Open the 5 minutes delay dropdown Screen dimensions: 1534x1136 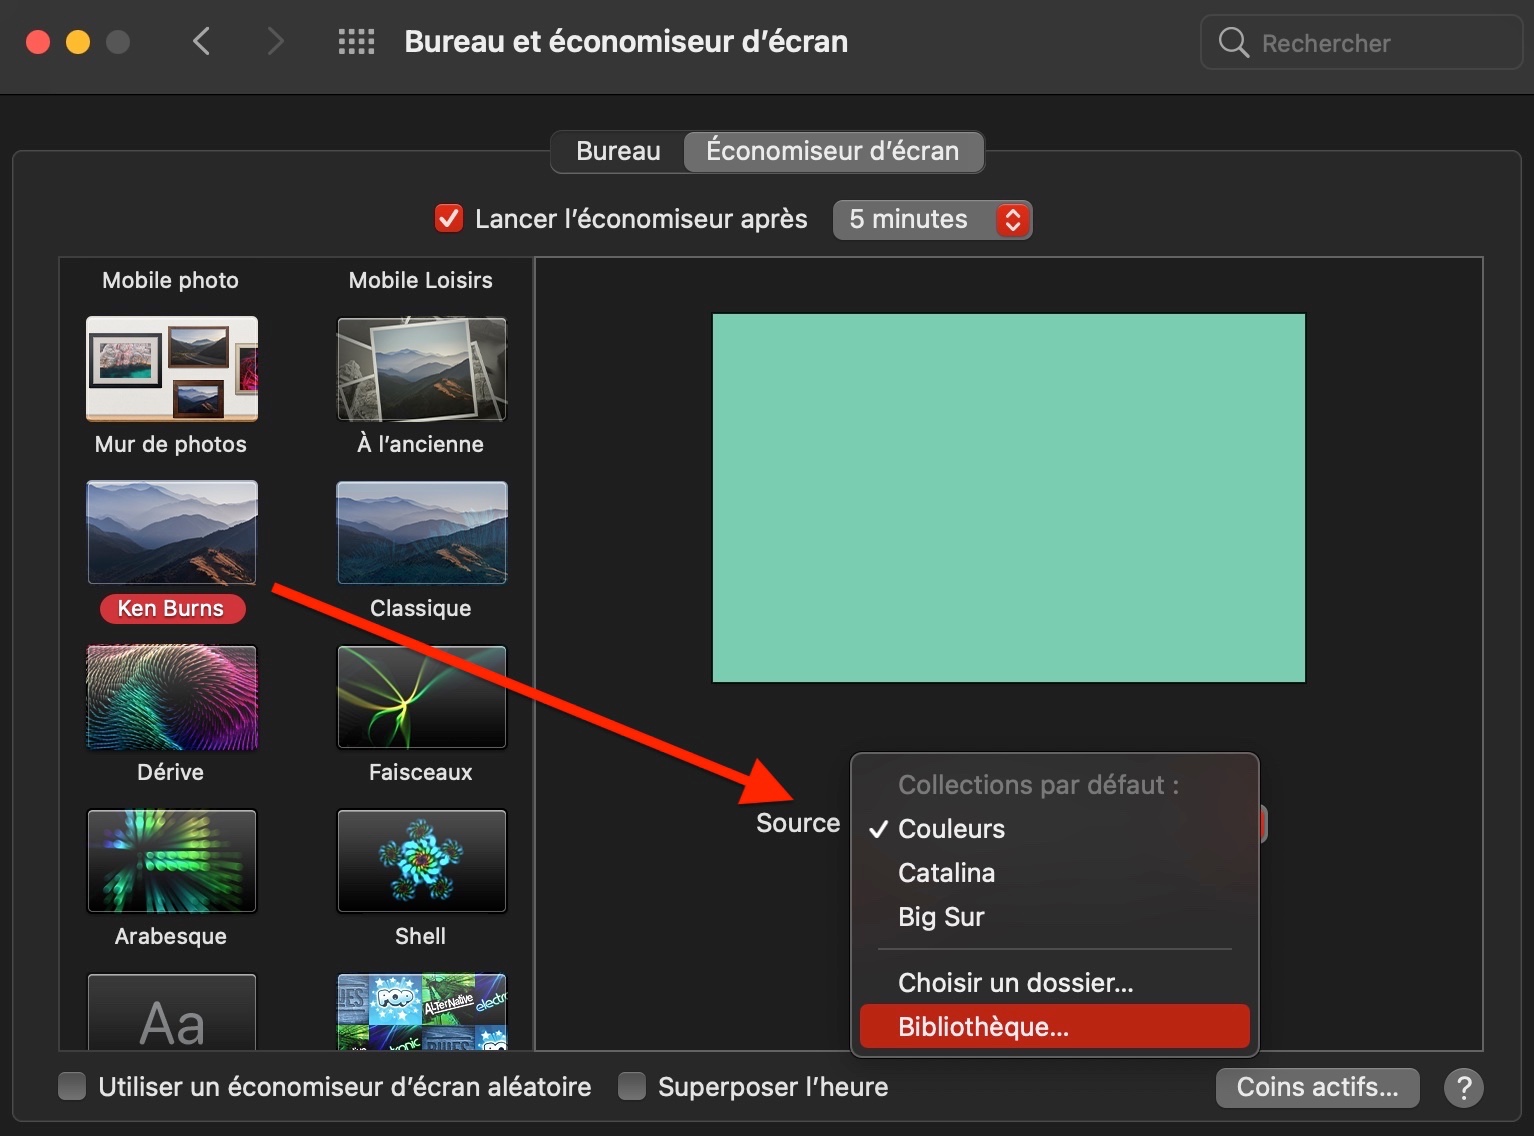[x=932, y=219]
